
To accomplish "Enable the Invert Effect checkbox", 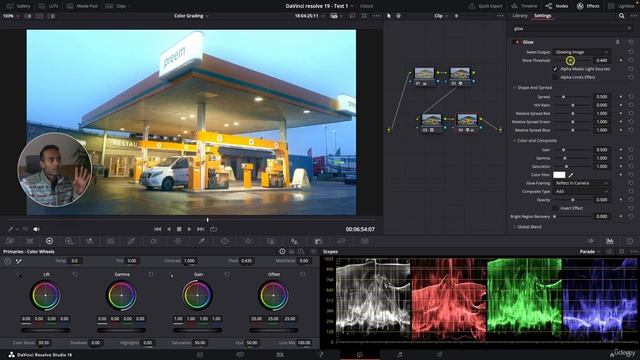I will click(555, 208).
